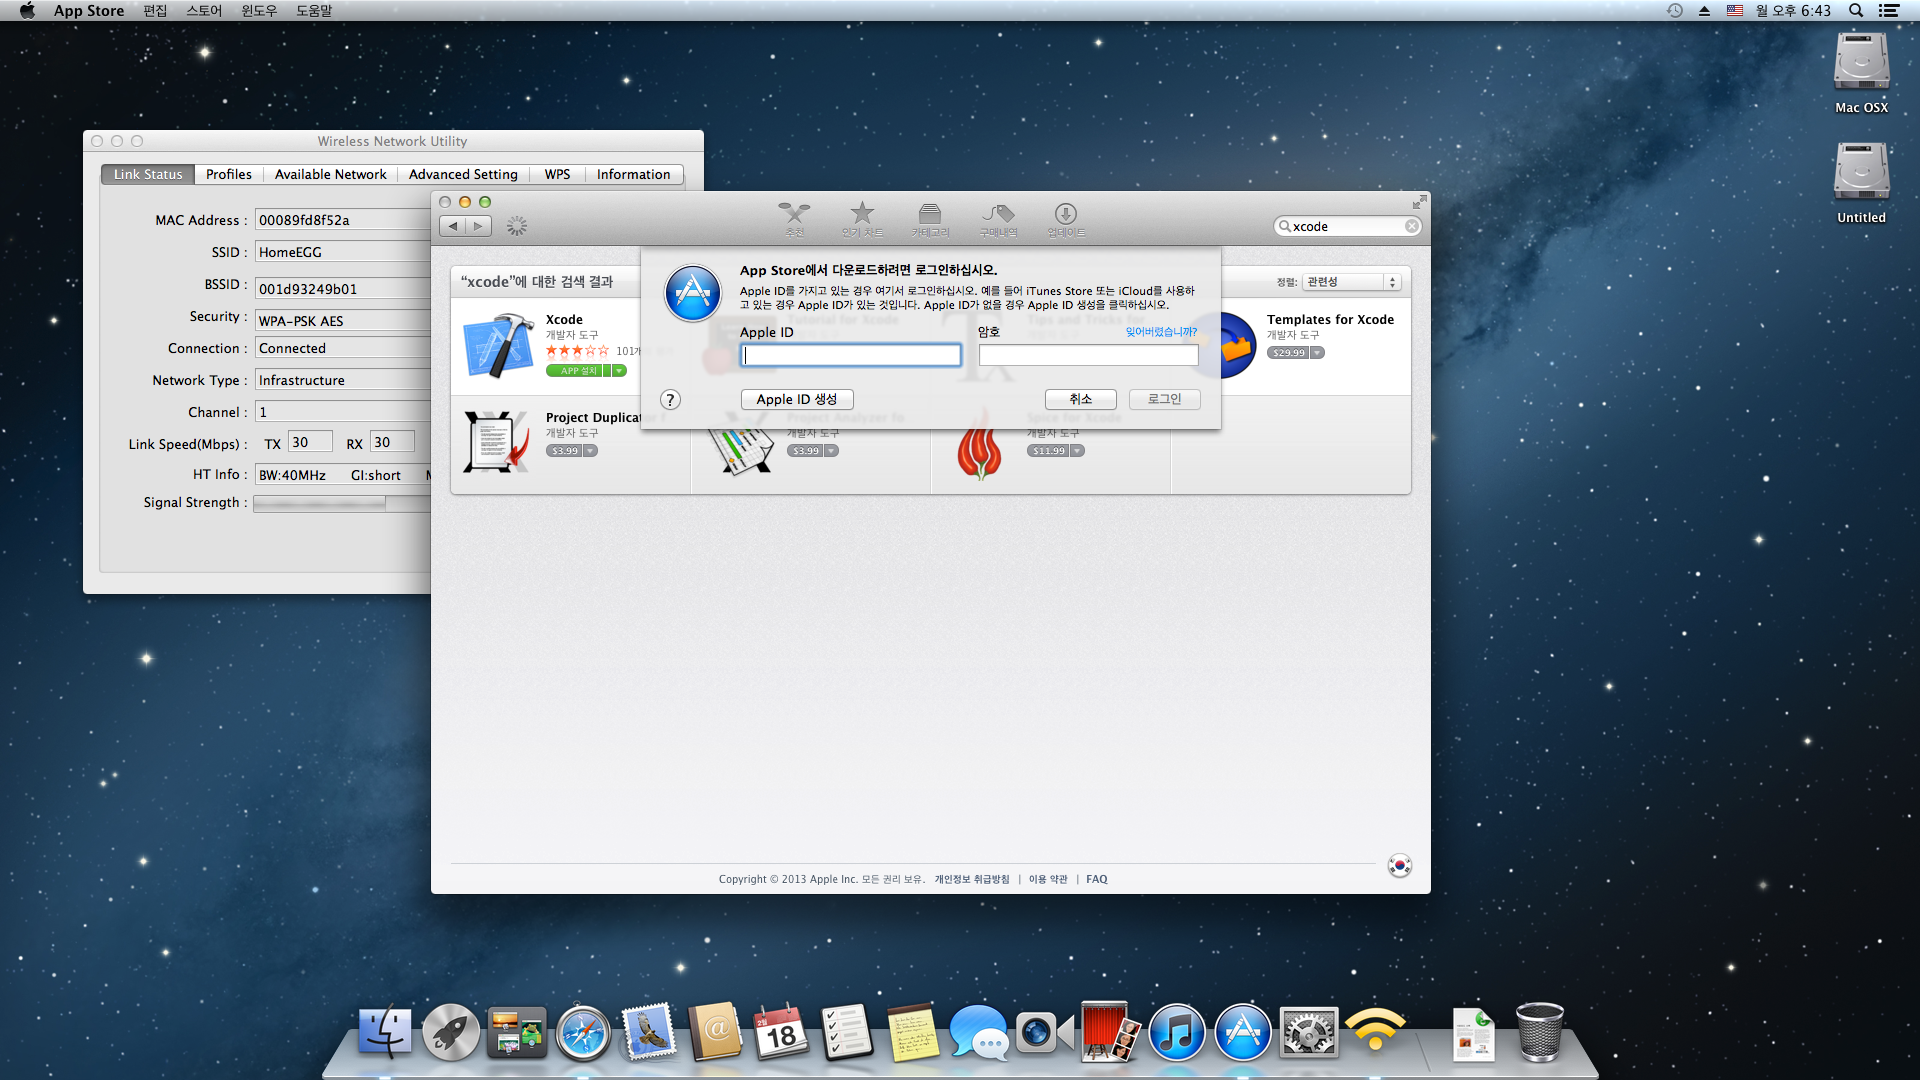1920x1080 pixels.
Task: Click the Apple ID 생성 button
Action: [x=796, y=399]
